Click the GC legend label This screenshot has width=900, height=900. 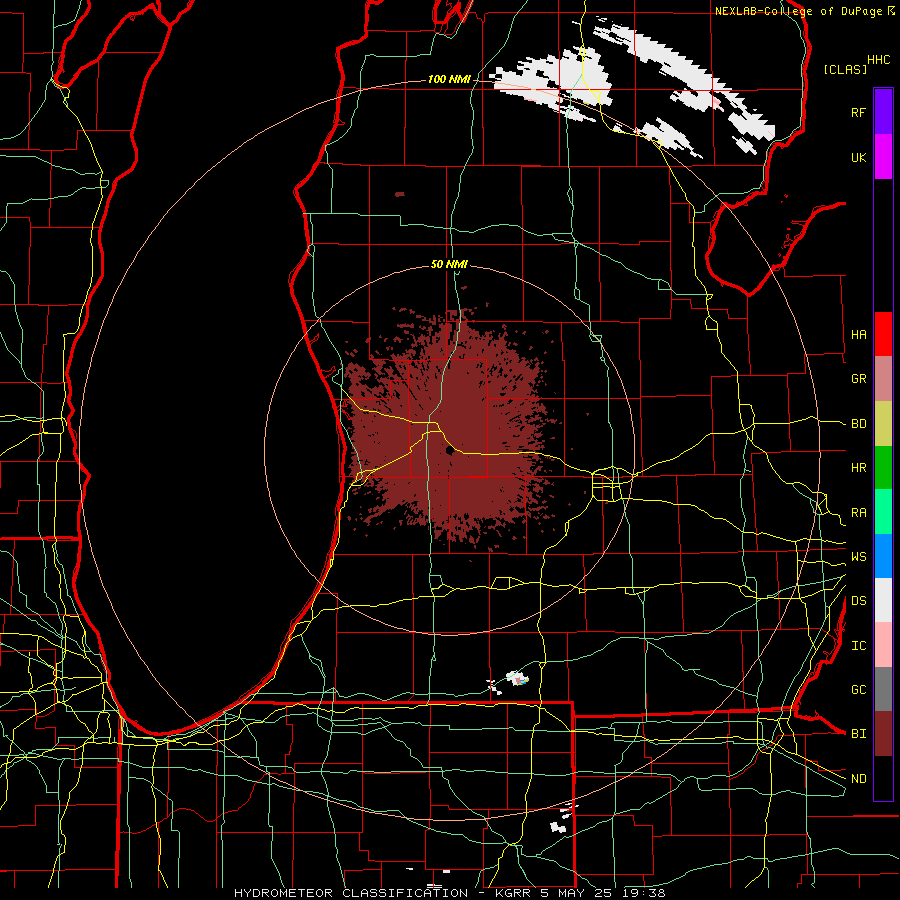[x=858, y=690]
